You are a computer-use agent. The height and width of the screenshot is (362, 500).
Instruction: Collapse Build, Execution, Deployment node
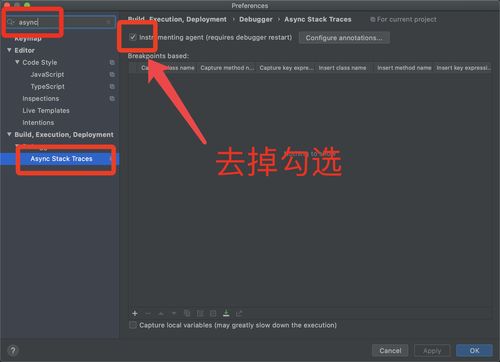pos(9,134)
